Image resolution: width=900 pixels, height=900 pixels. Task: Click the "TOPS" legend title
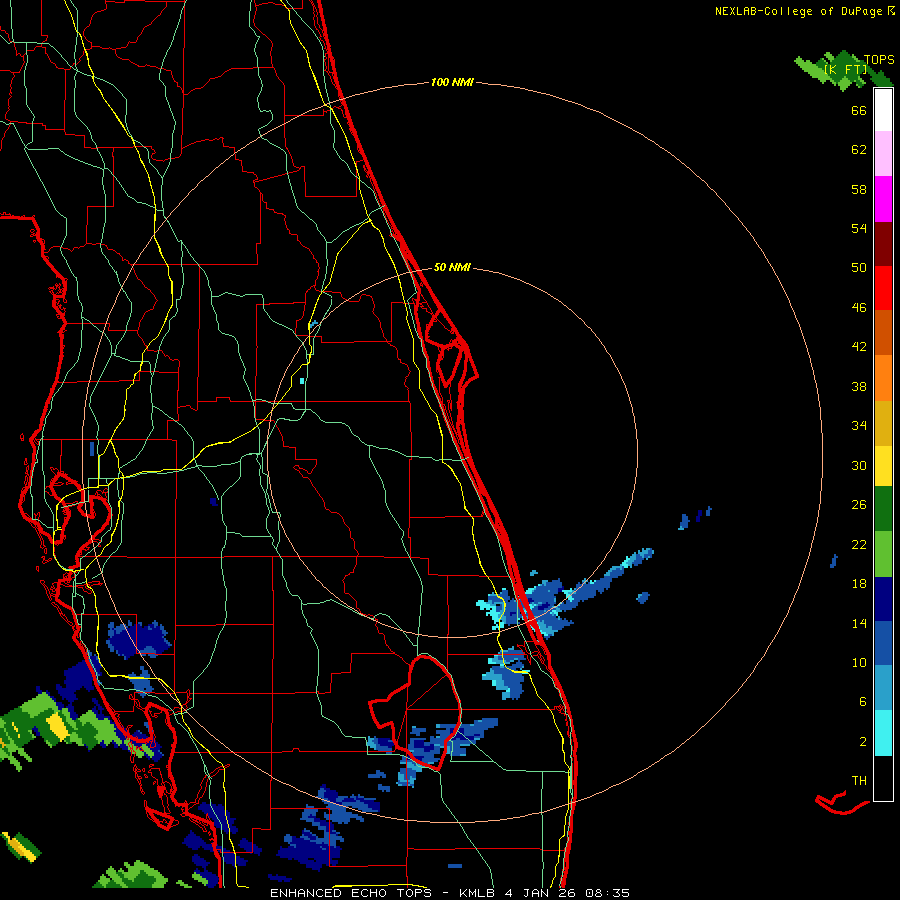pyautogui.click(x=879, y=60)
